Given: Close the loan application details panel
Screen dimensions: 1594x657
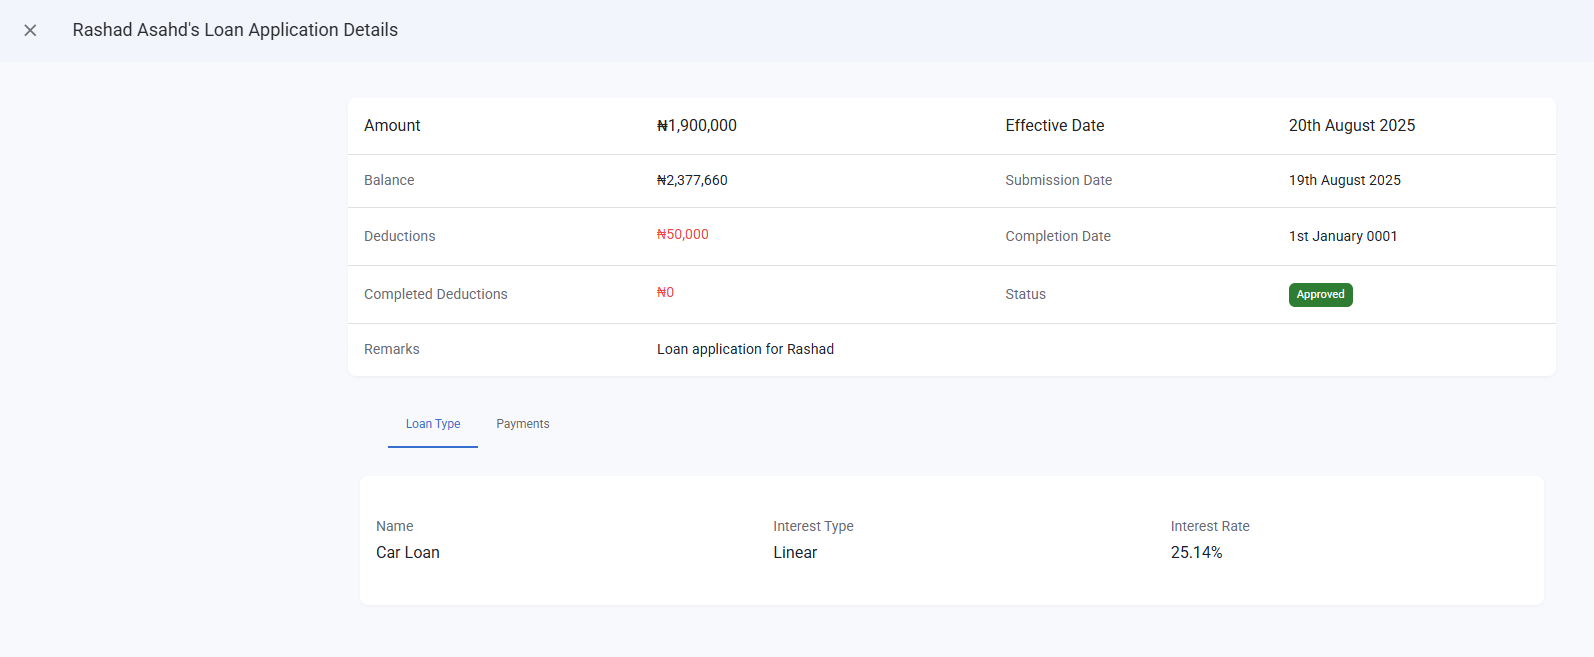Looking at the screenshot, I should click(30, 30).
